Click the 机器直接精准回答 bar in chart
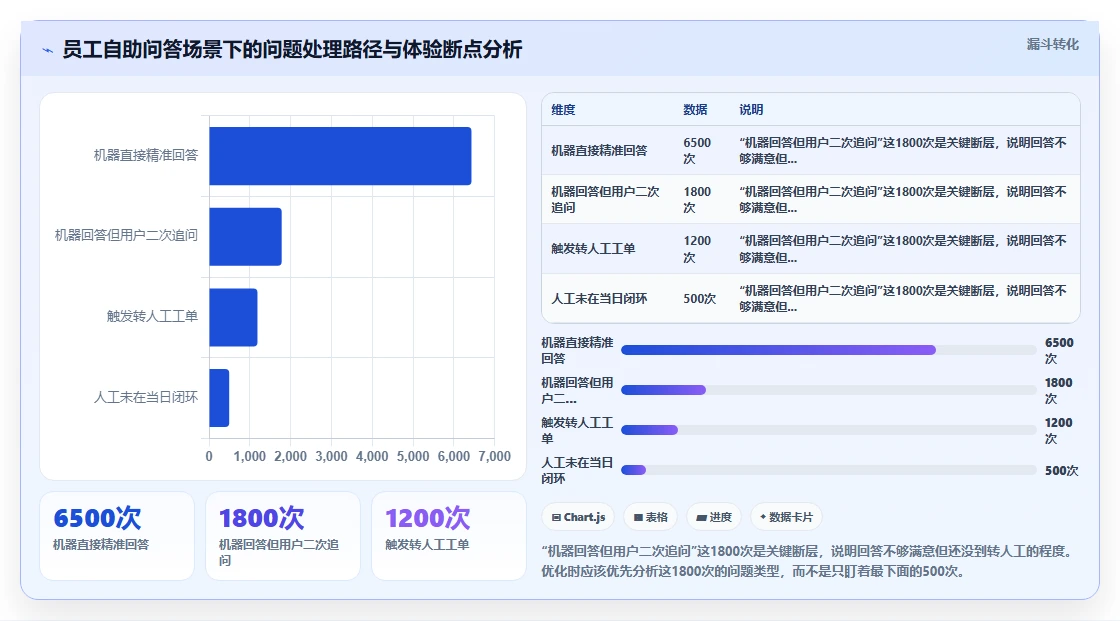The image size is (1120, 621). (x=340, y=156)
